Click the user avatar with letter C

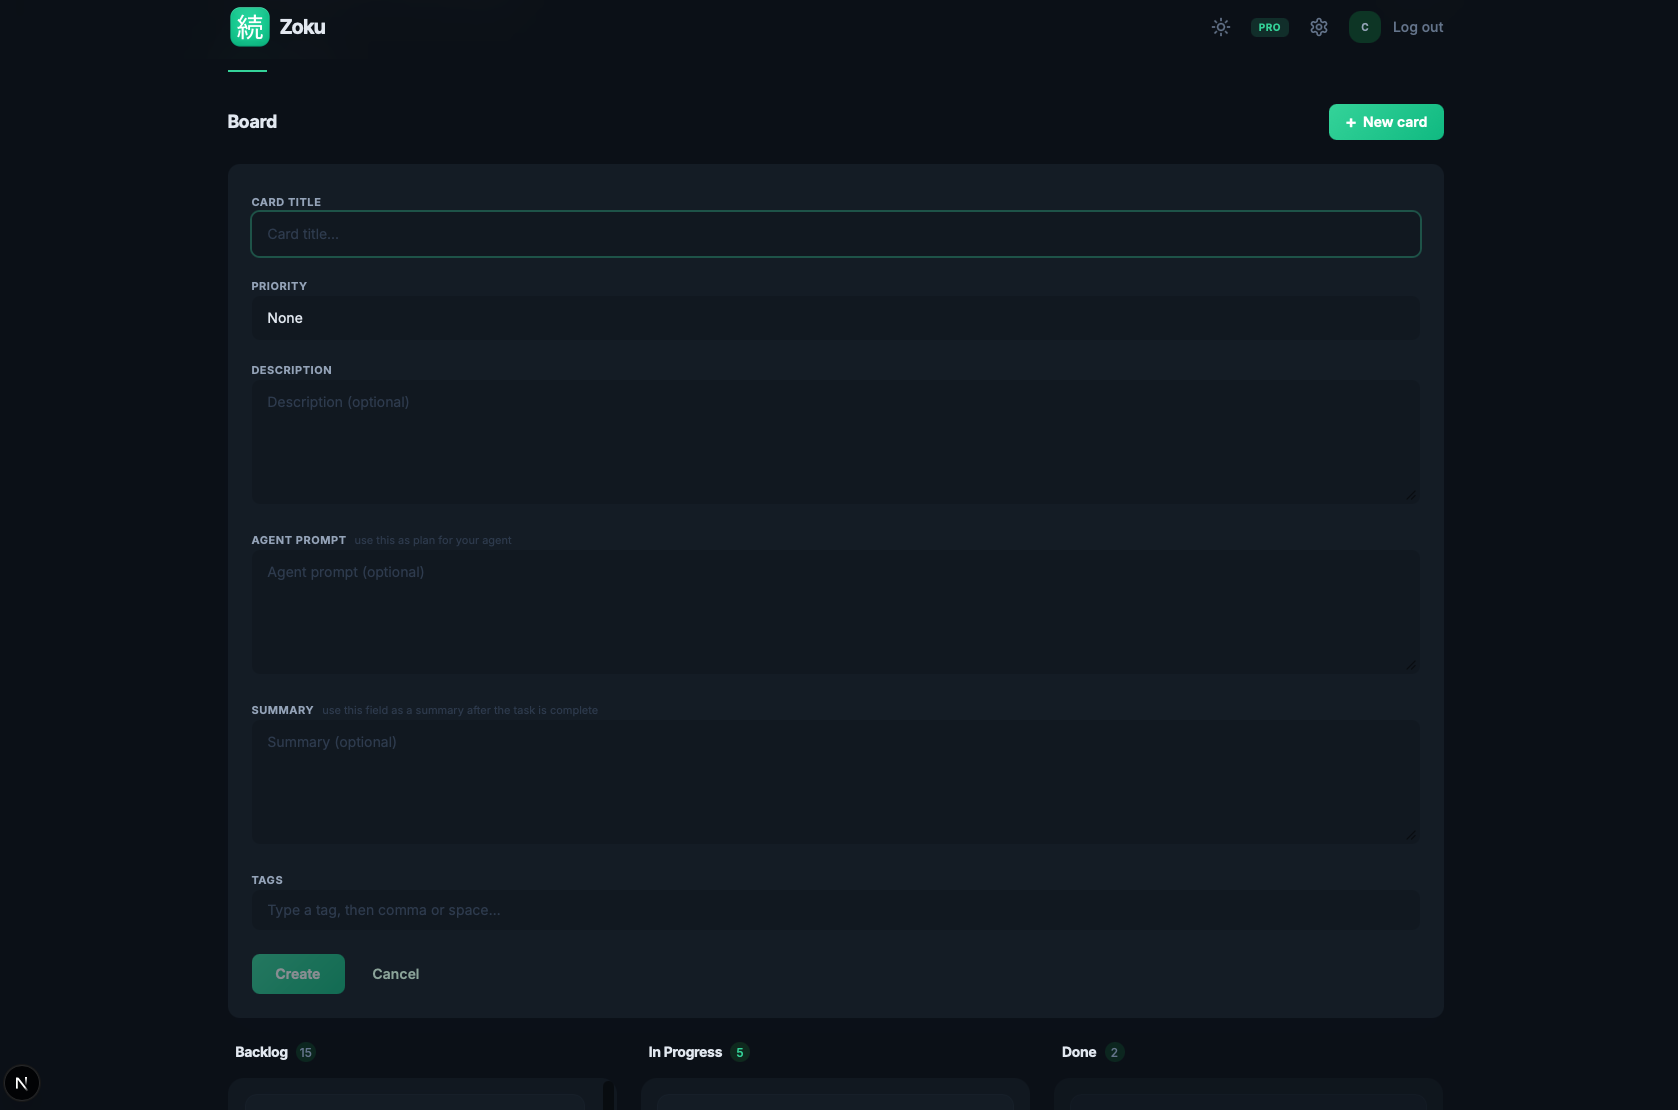click(1364, 27)
